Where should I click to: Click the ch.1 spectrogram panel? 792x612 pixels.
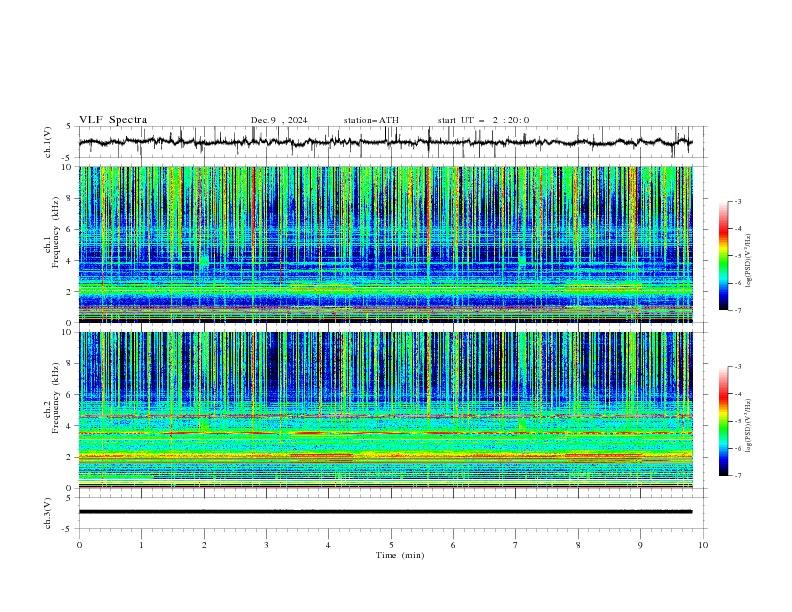(x=386, y=244)
